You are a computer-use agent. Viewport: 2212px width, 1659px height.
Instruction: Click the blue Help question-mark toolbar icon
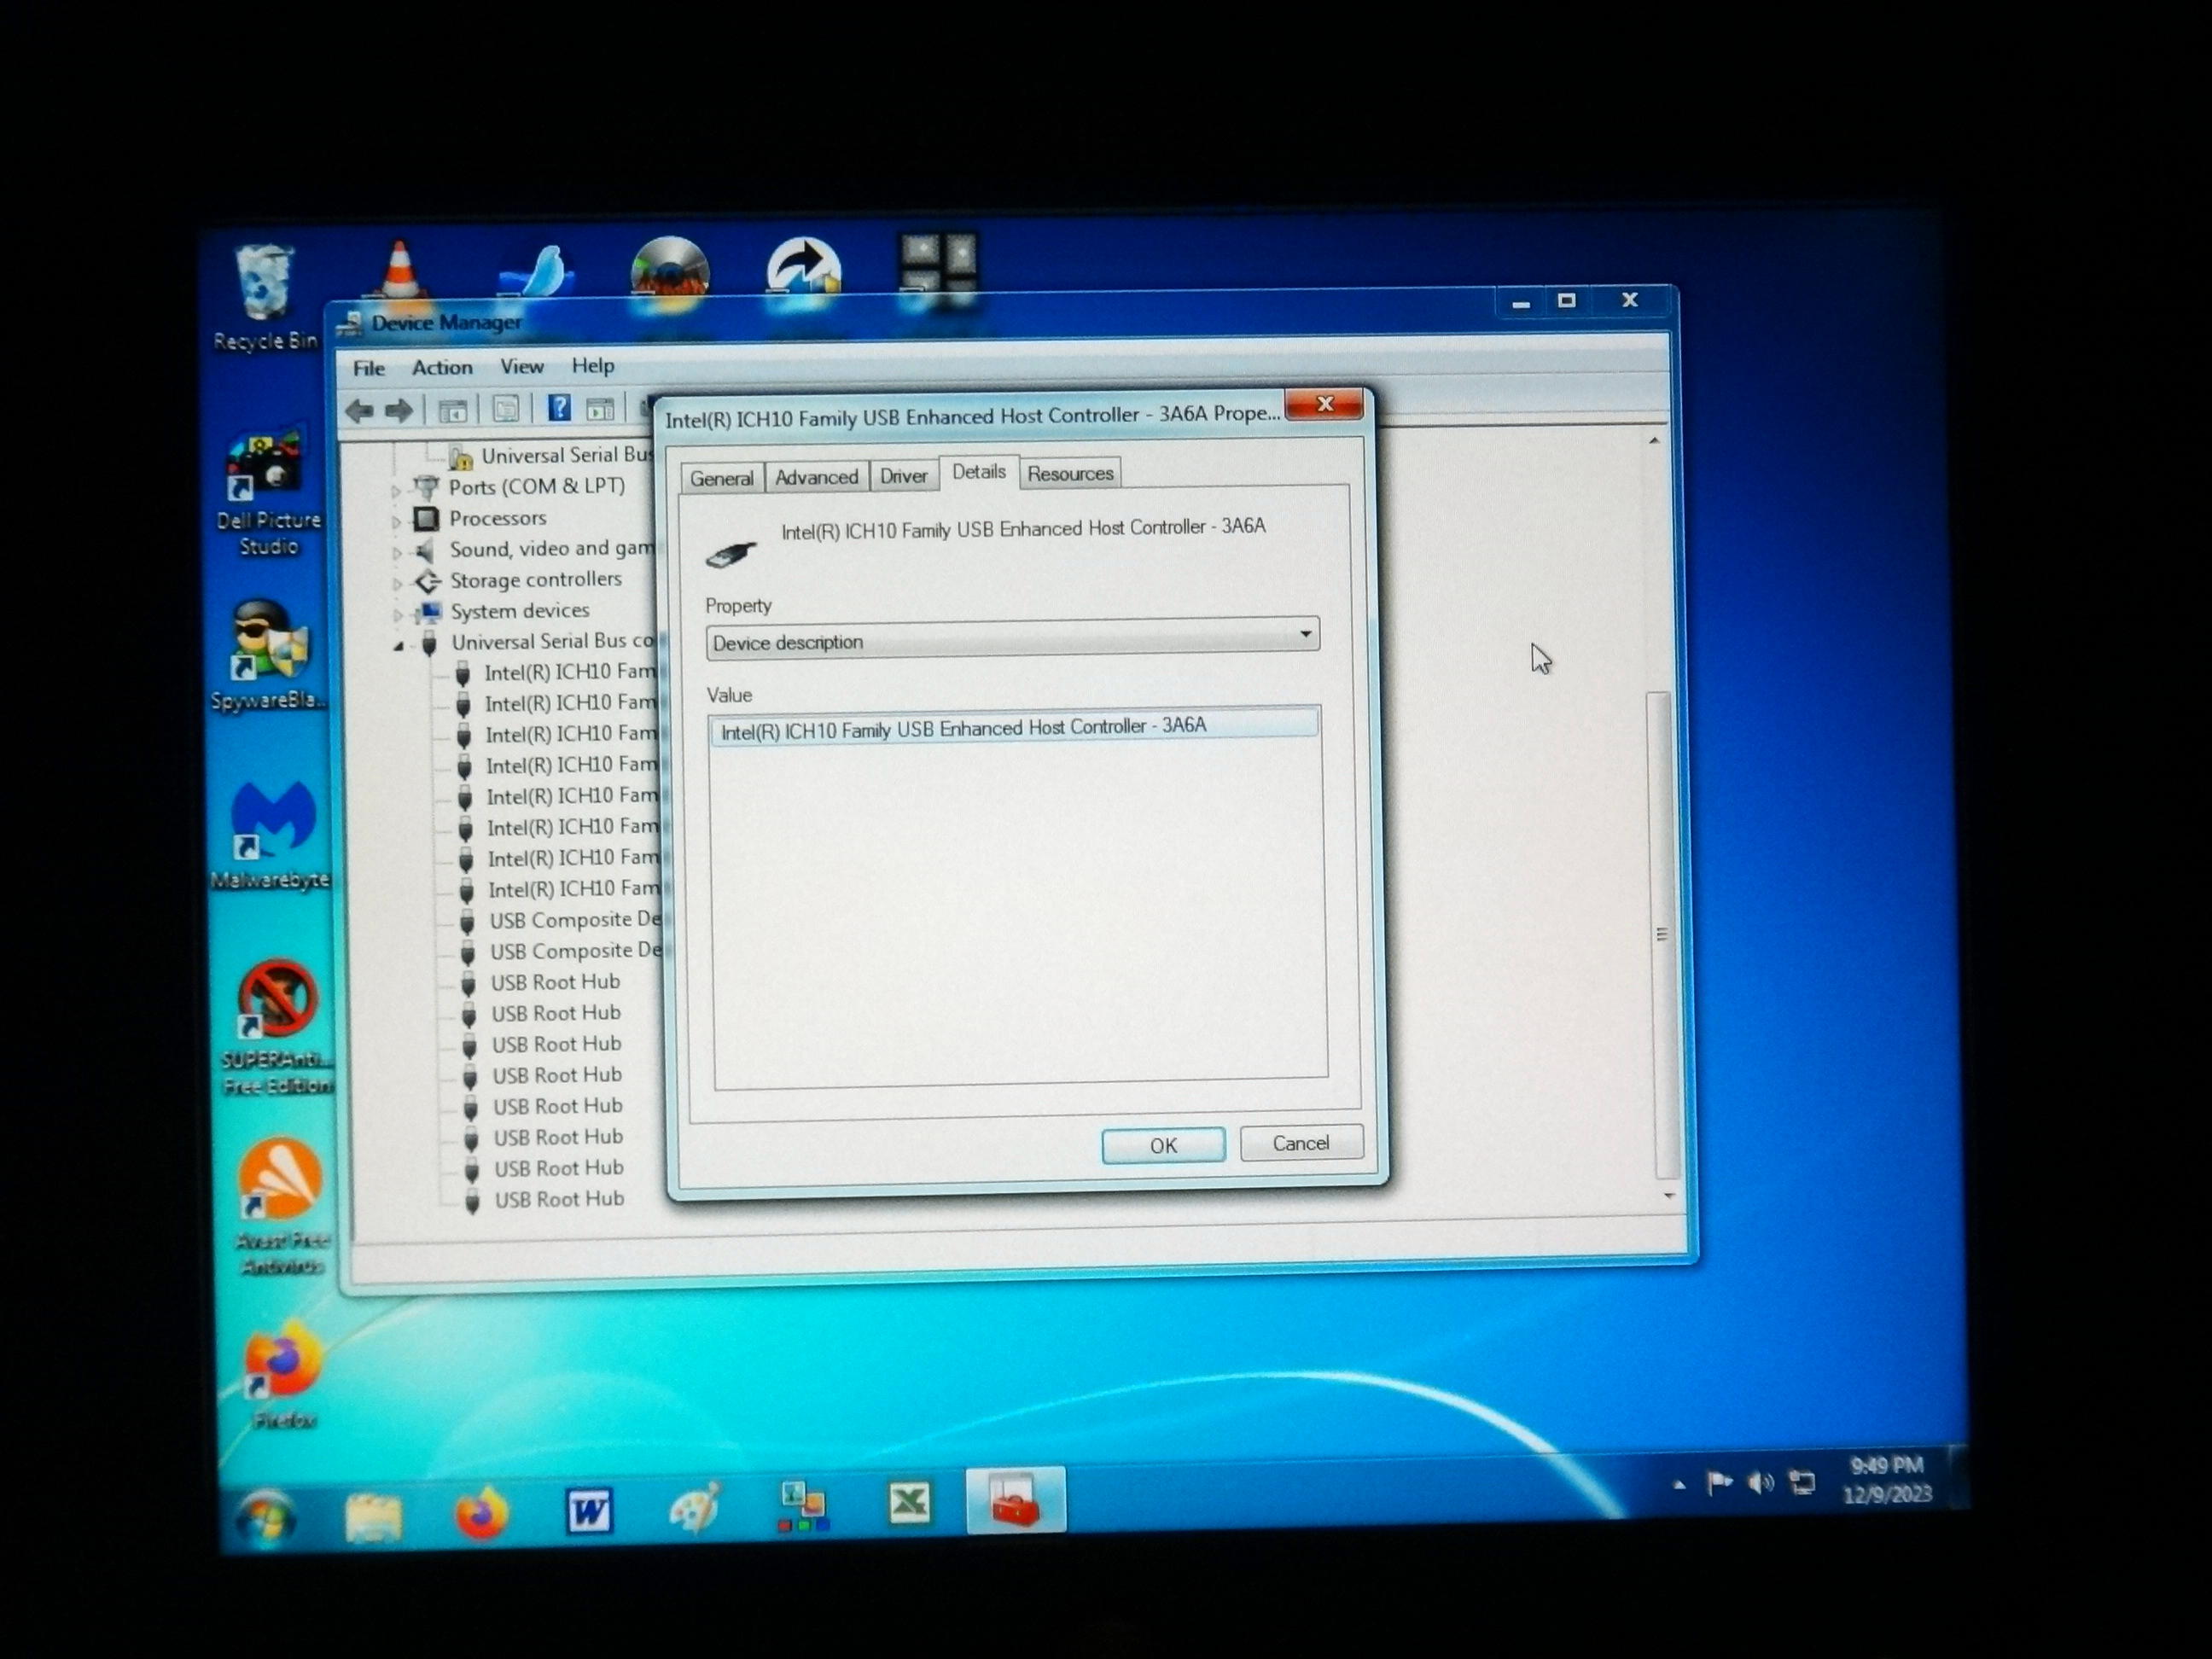point(559,408)
